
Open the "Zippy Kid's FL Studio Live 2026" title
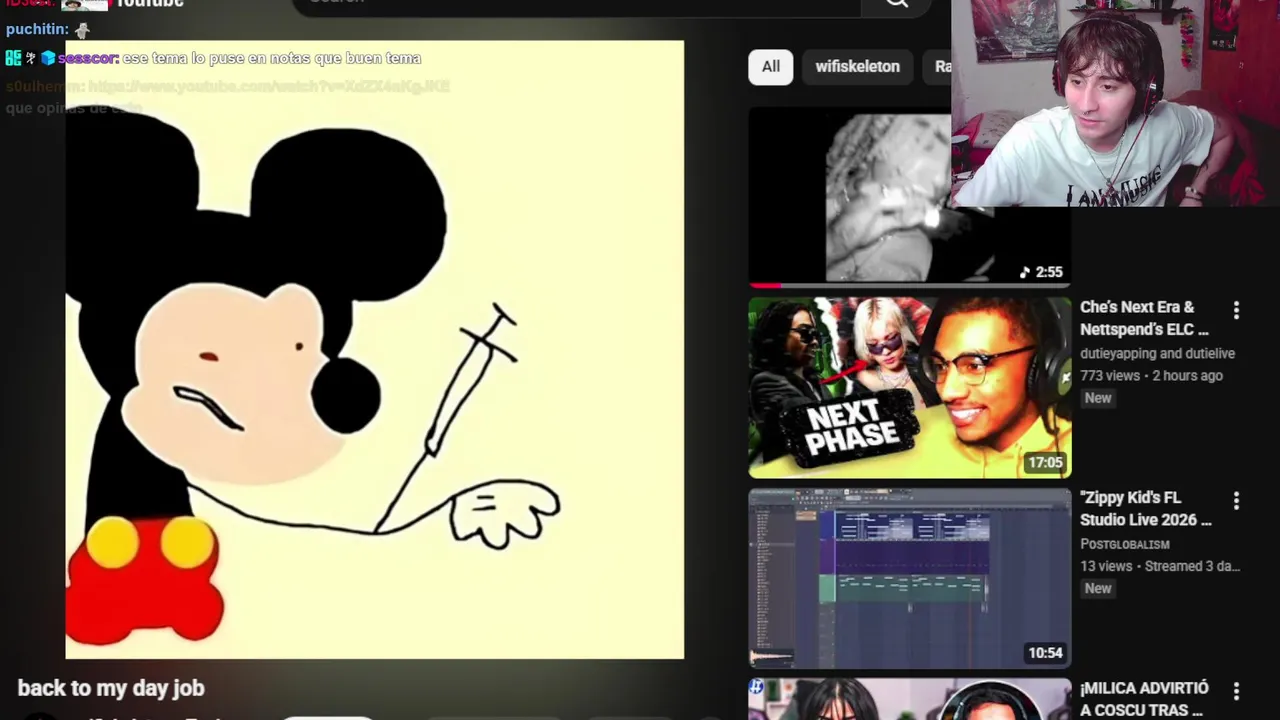[x=1146, y=508]
